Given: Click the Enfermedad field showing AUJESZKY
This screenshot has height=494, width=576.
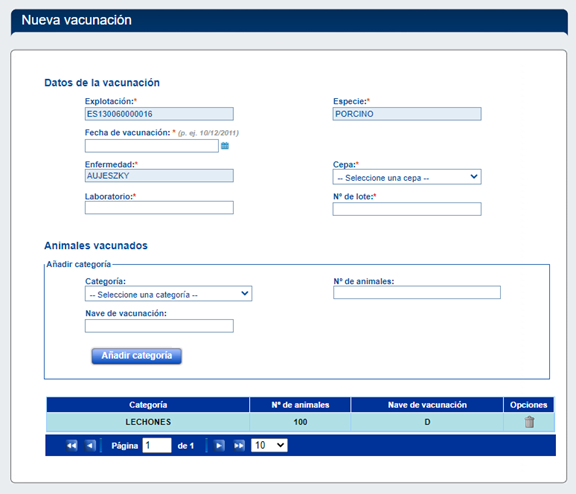Looking at the screenshot, I should [159, 176].
